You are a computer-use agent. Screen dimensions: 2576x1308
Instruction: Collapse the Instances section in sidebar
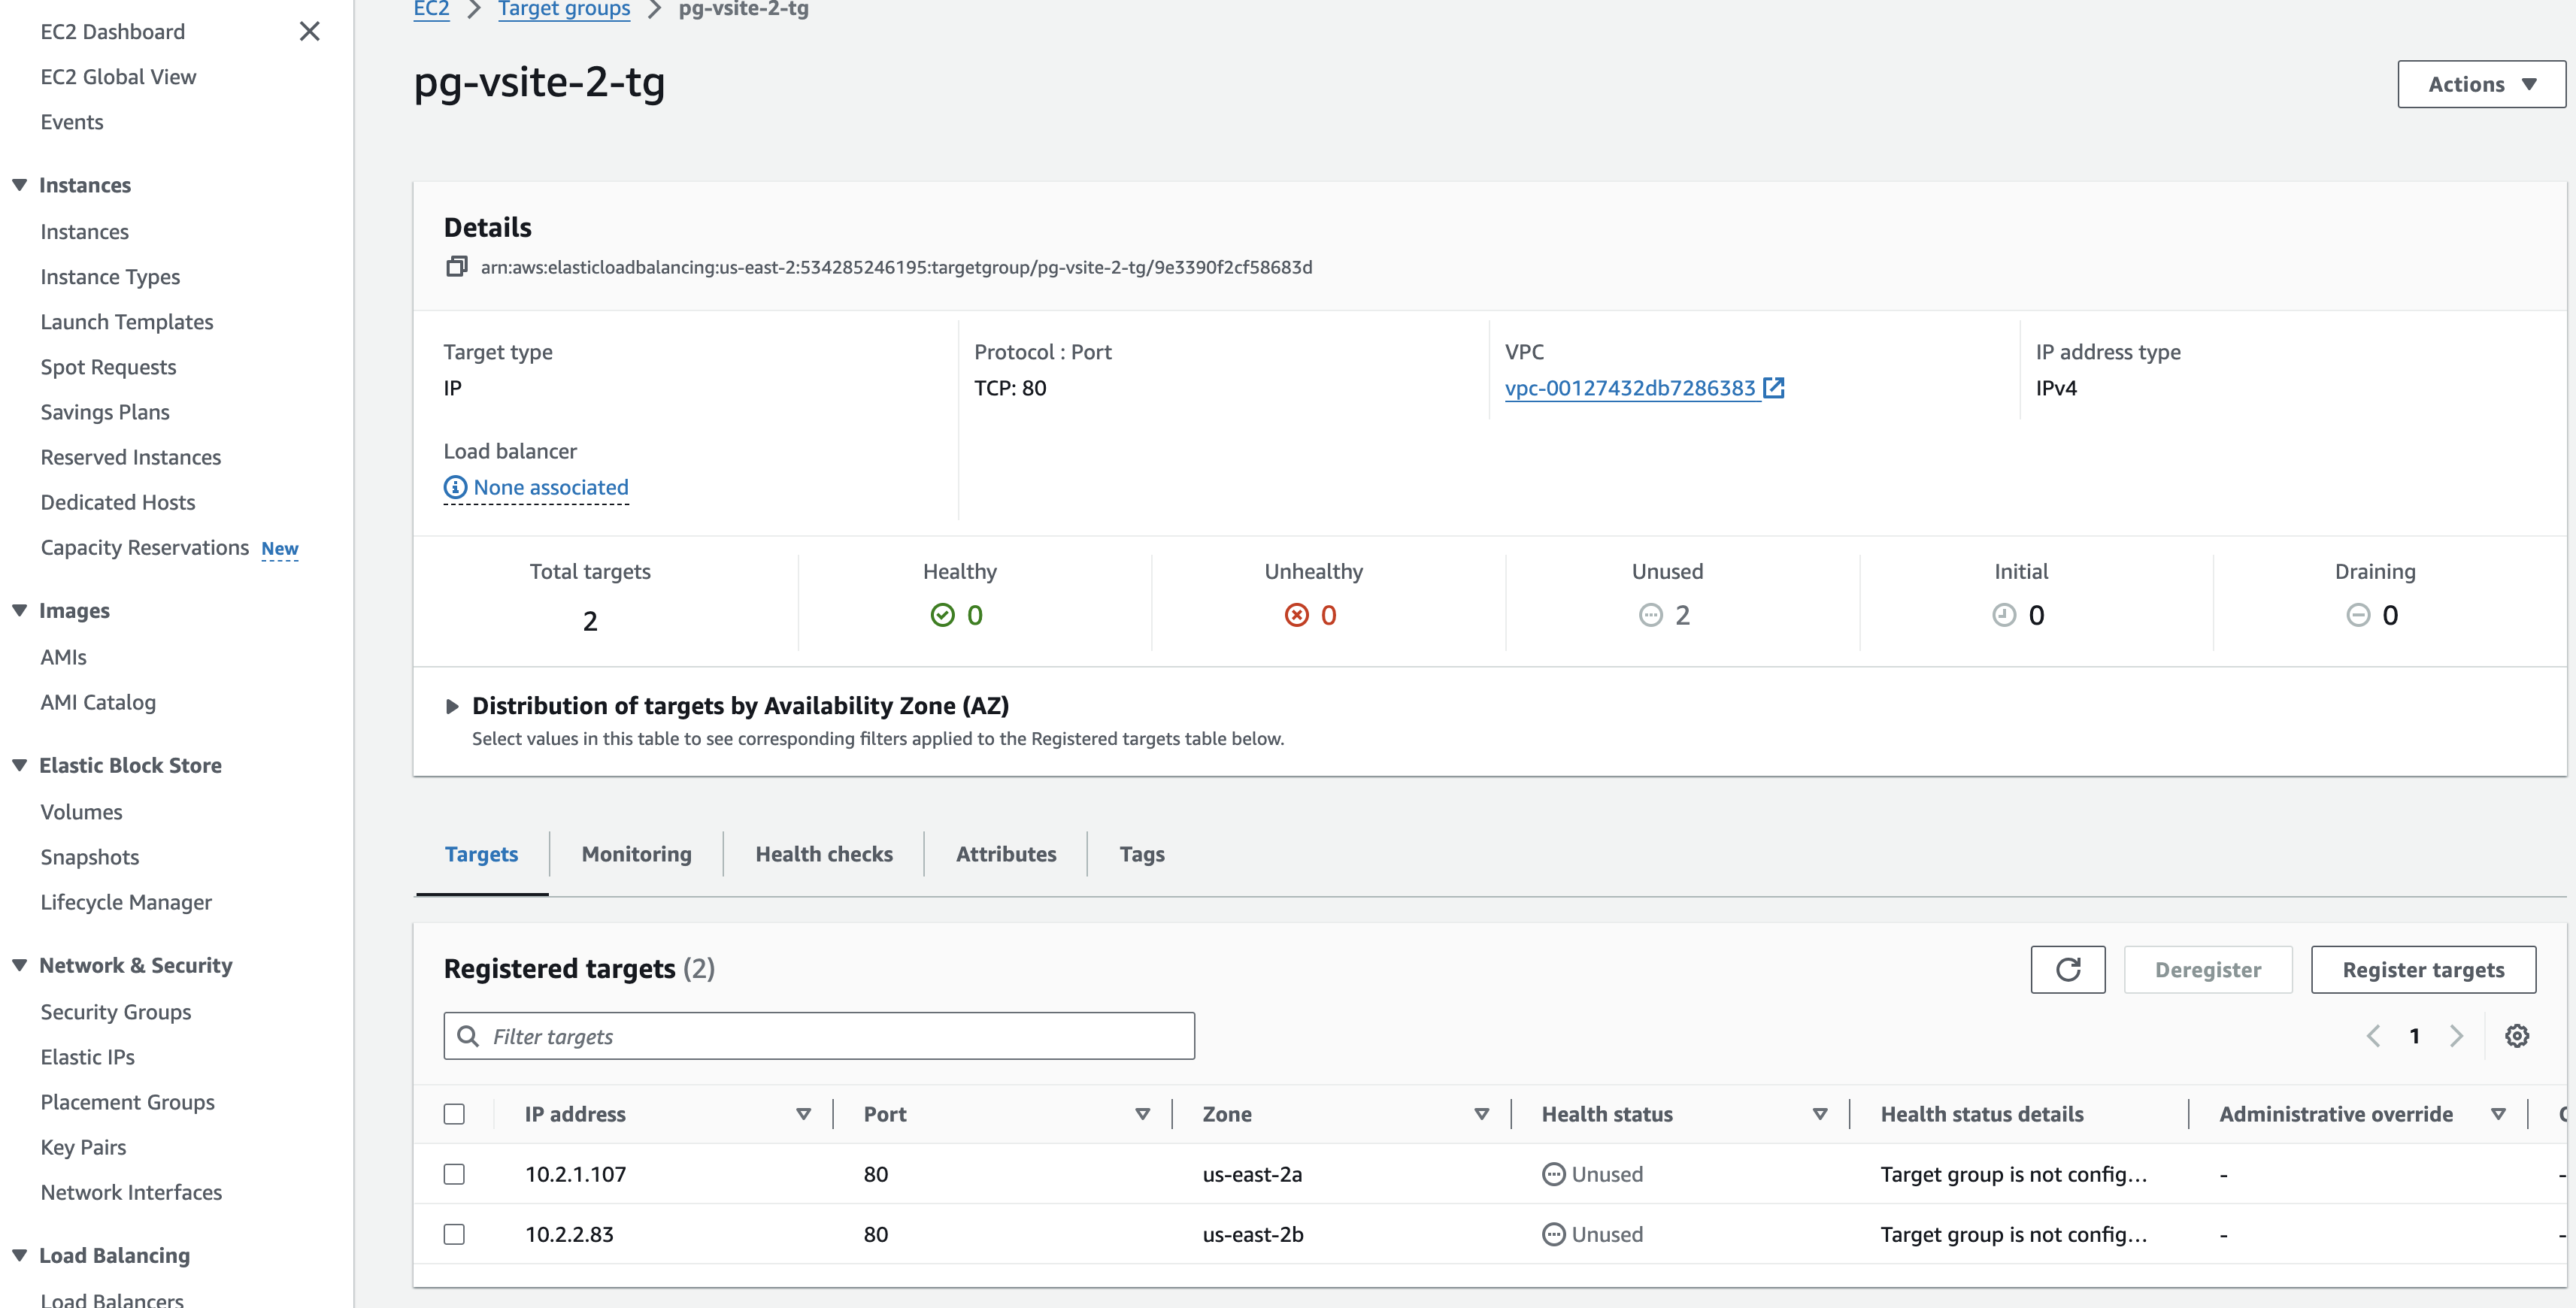click(19, 184)
